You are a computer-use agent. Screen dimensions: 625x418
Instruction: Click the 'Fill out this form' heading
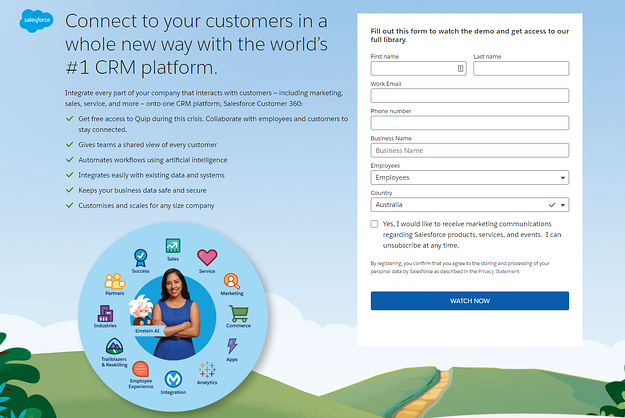click(x=470, y=35)
